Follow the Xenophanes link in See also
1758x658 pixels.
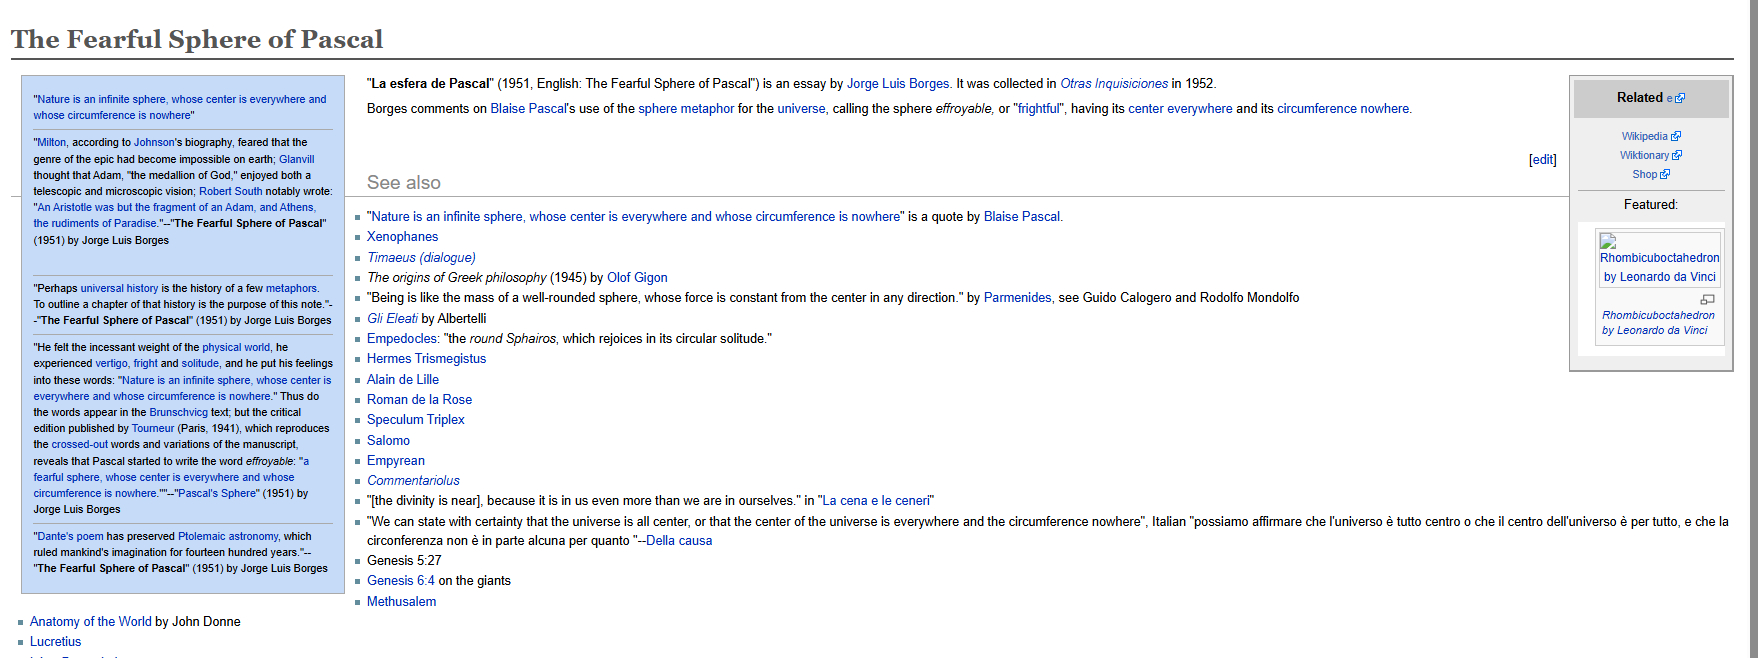[x=402, y=237]
